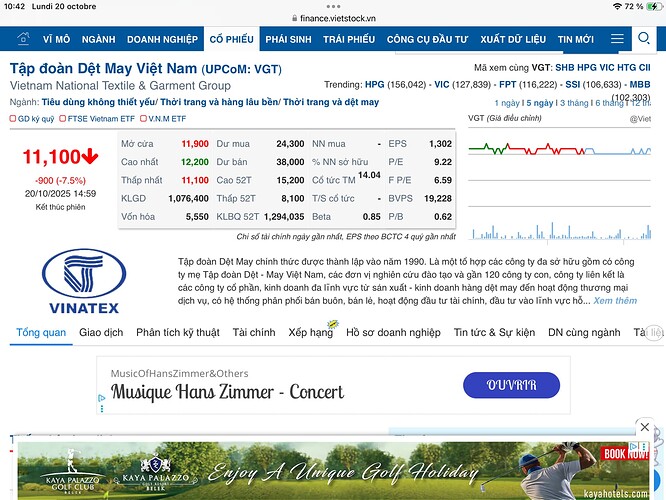Click the Tập đoàn Dệt May Việt Nam title

coord(103,68)
